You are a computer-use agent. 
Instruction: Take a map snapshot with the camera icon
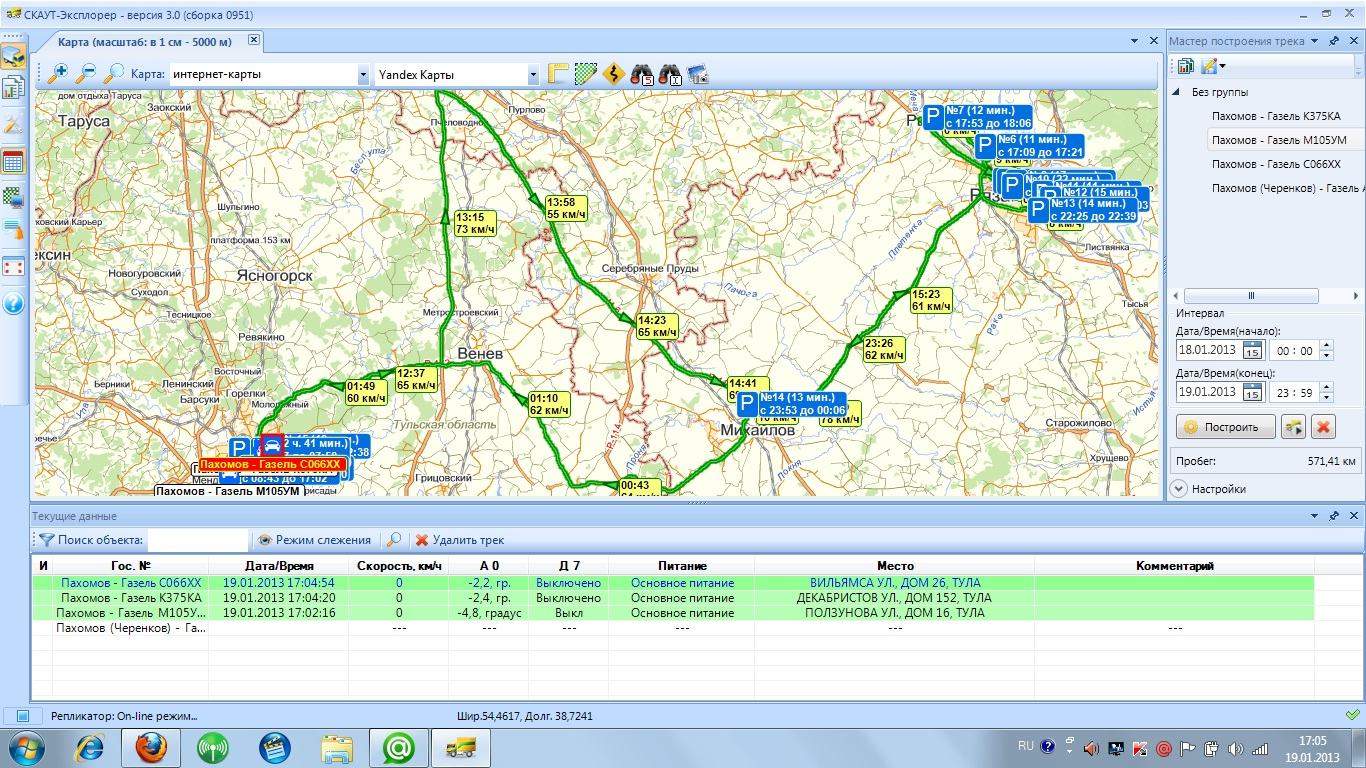[698, 74]
